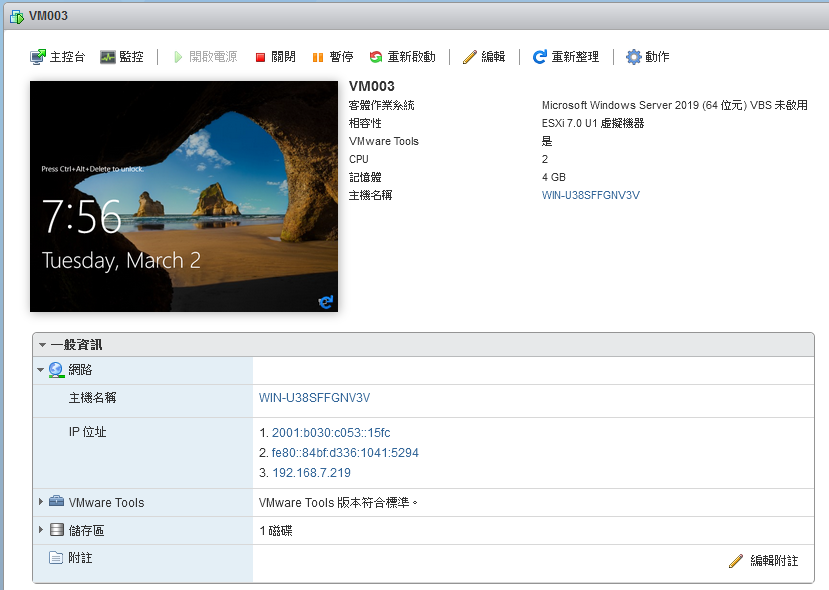Click the 客體作業系統 label
This screenshot has width=829, height=590.
(x=381, y=105)
